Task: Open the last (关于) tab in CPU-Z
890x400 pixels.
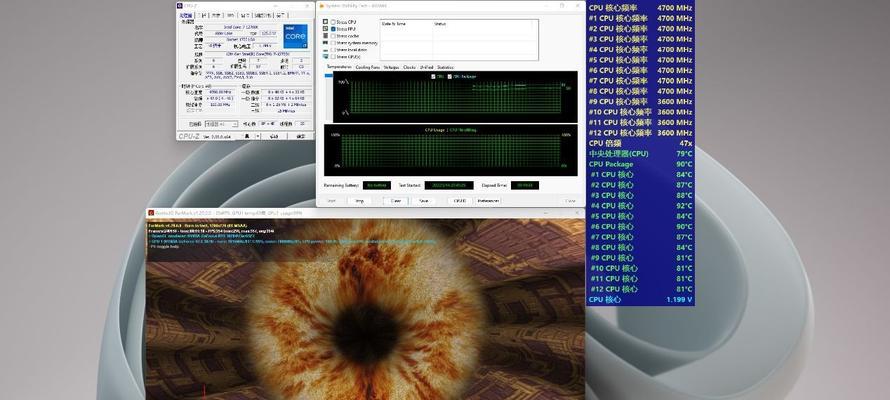Action: click(281, 15)
